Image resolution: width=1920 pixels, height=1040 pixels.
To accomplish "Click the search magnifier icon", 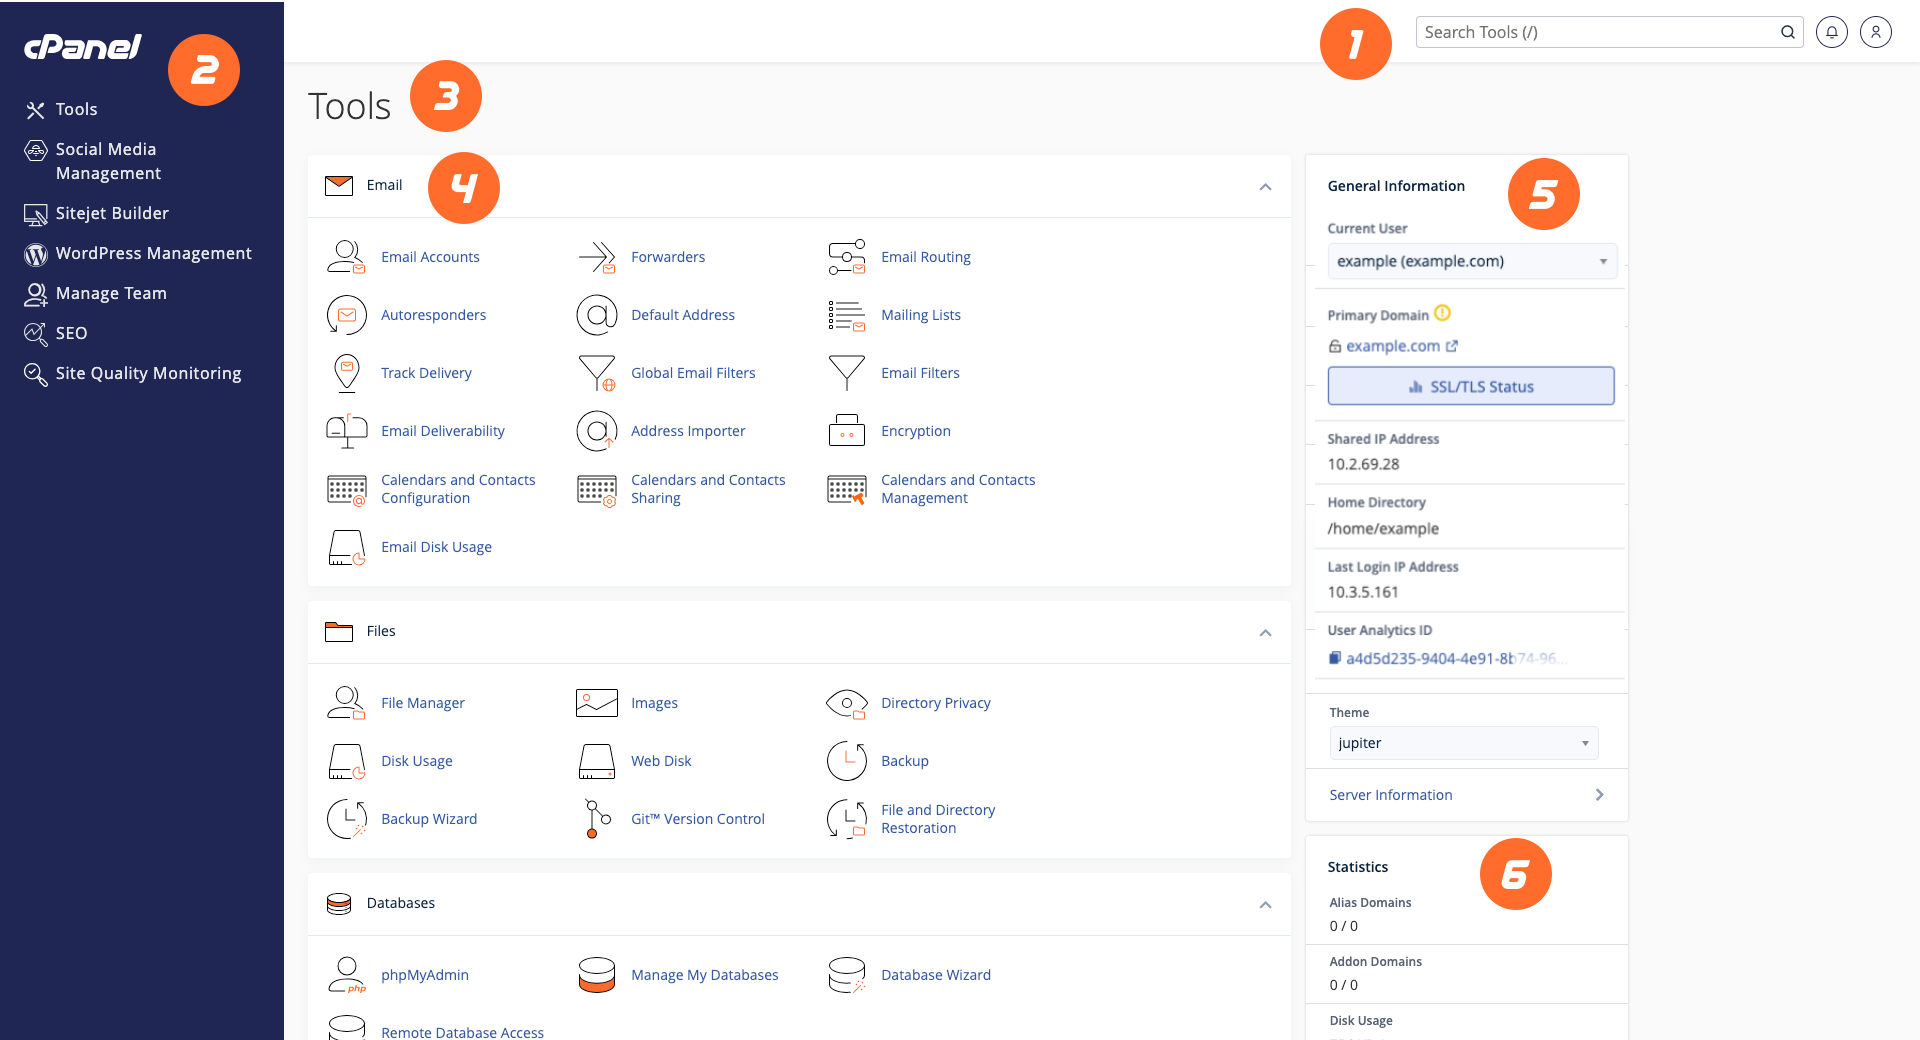I will coord(1788,31).
